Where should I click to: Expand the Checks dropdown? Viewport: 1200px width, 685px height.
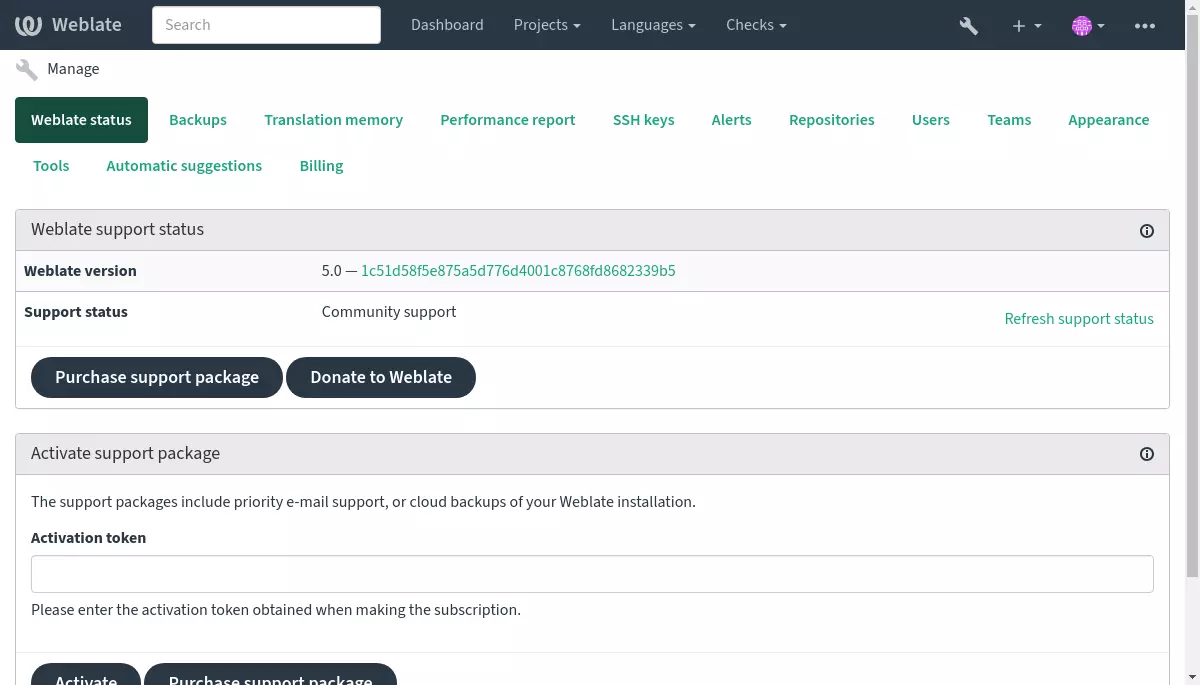[756, 25]
